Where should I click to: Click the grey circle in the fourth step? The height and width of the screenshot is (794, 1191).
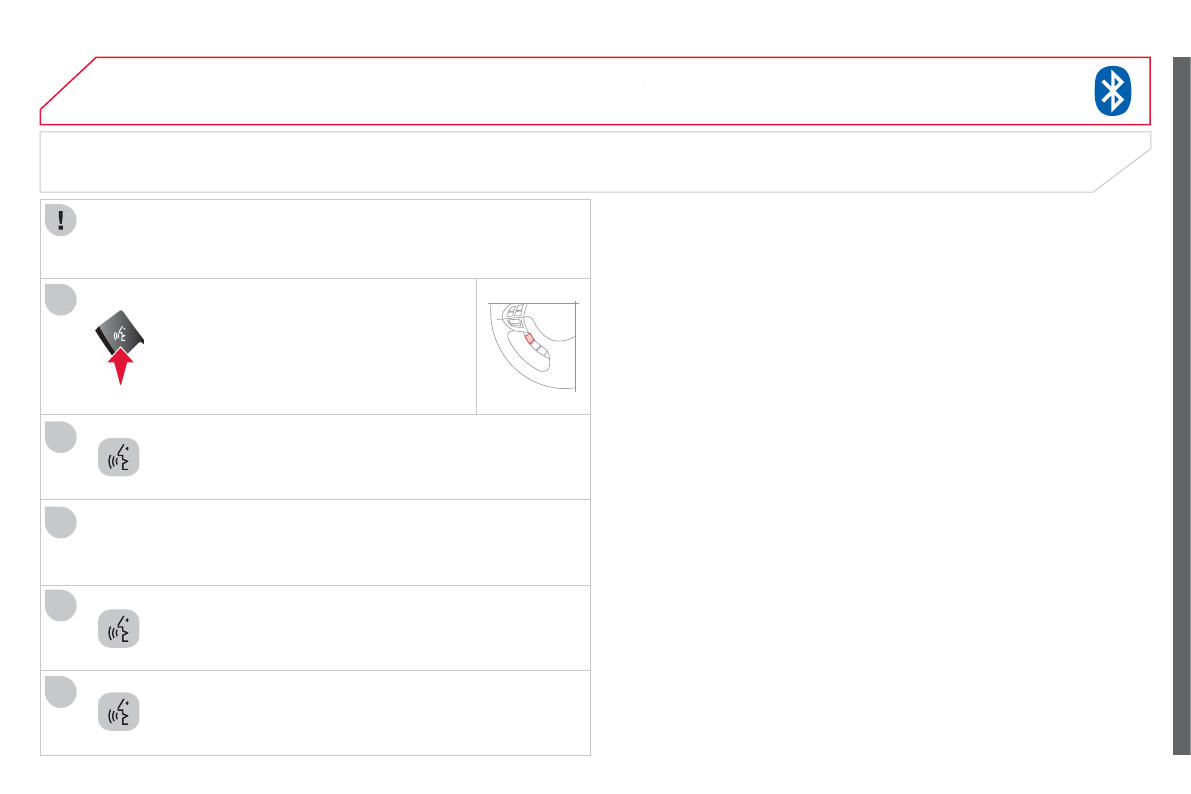(60, 606)
